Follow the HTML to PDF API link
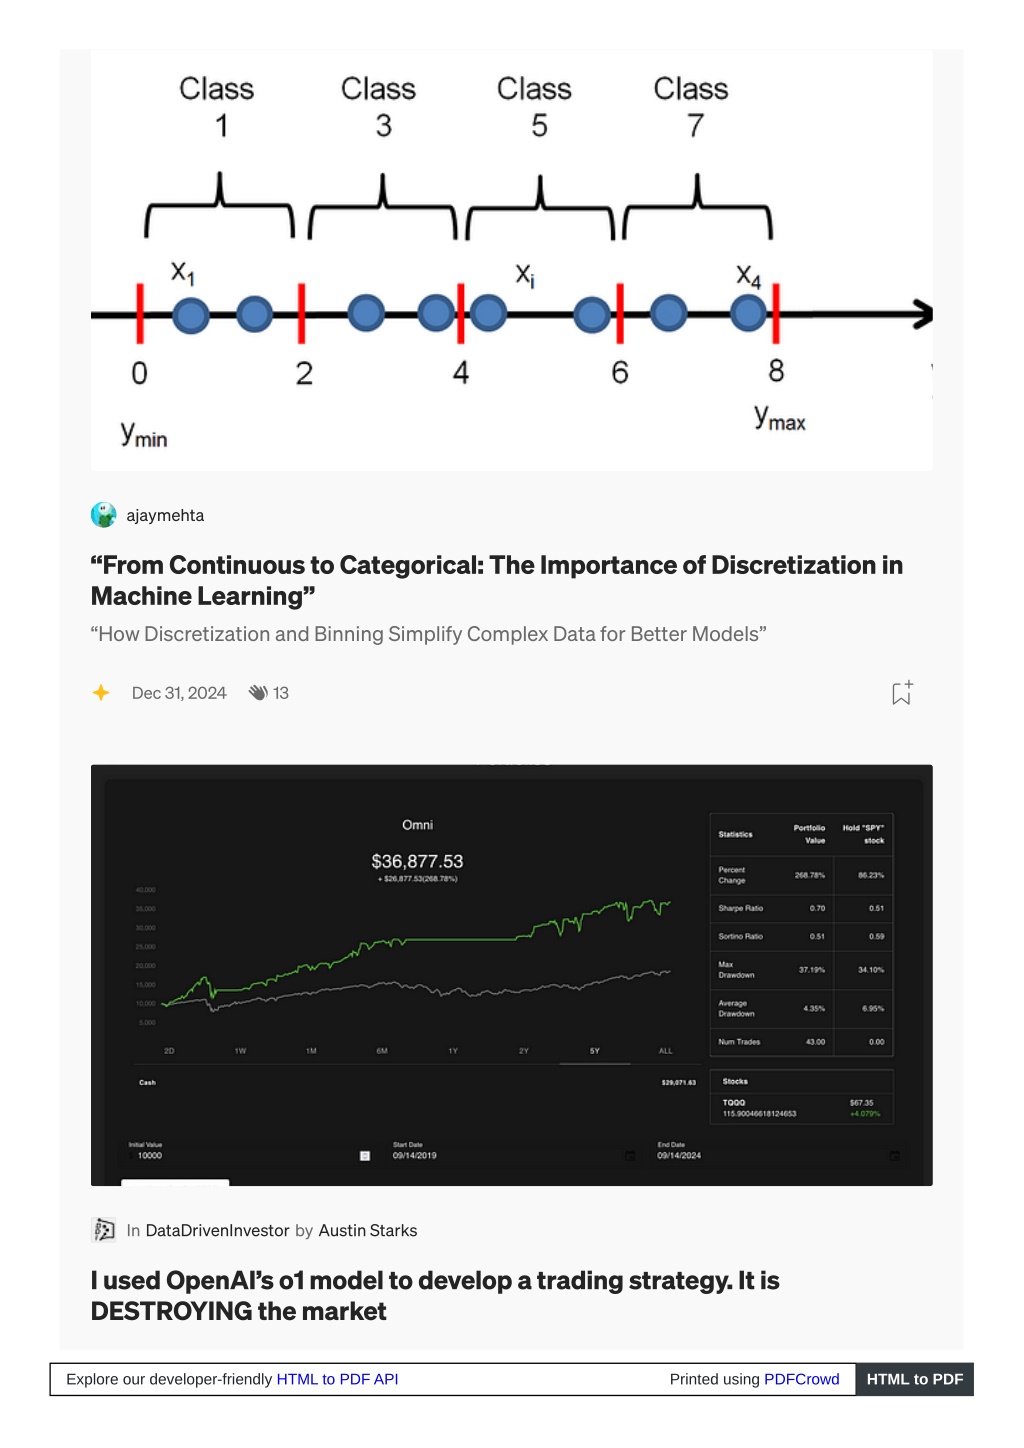1024x1448 pixels. pyautogui.click(x=337, y=1379)
